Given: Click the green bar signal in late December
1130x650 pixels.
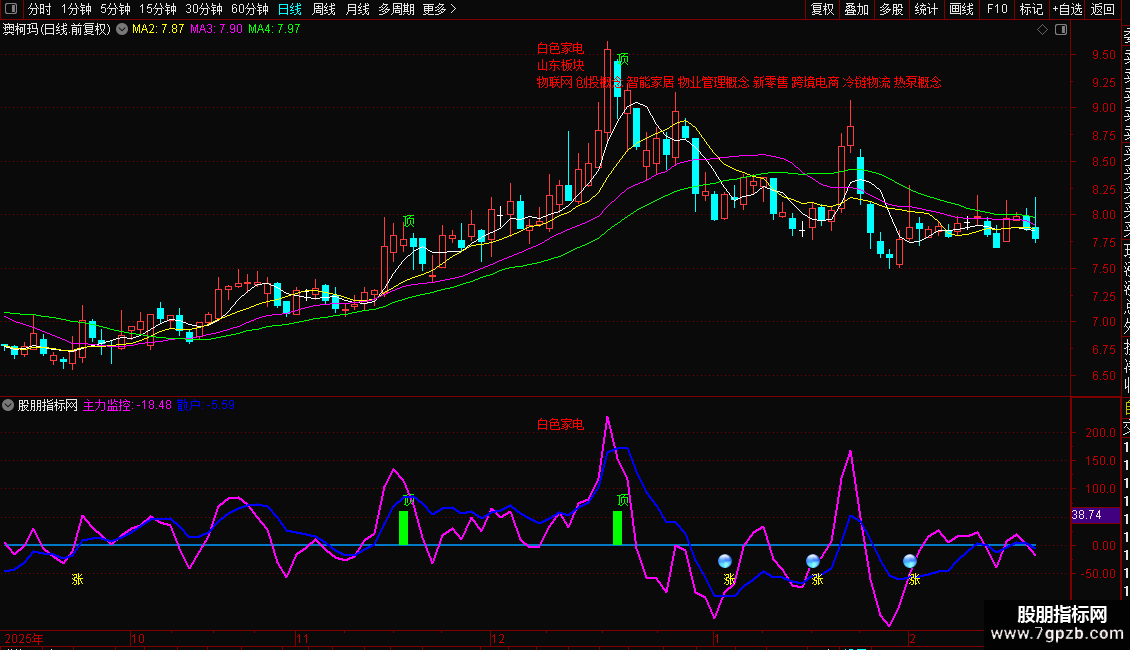Looking at the screenshot, I should tap(618, 527).
